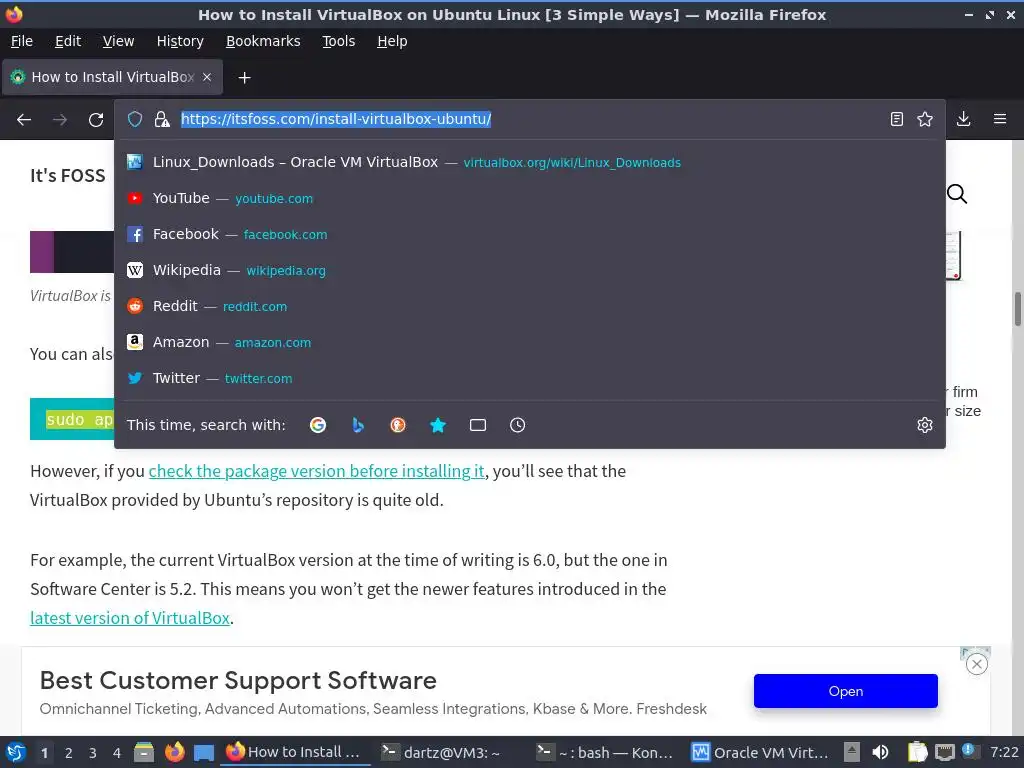Choose the Wikipedia suggestion
Screen dimensions: 1024x768
tap(530, 270)
